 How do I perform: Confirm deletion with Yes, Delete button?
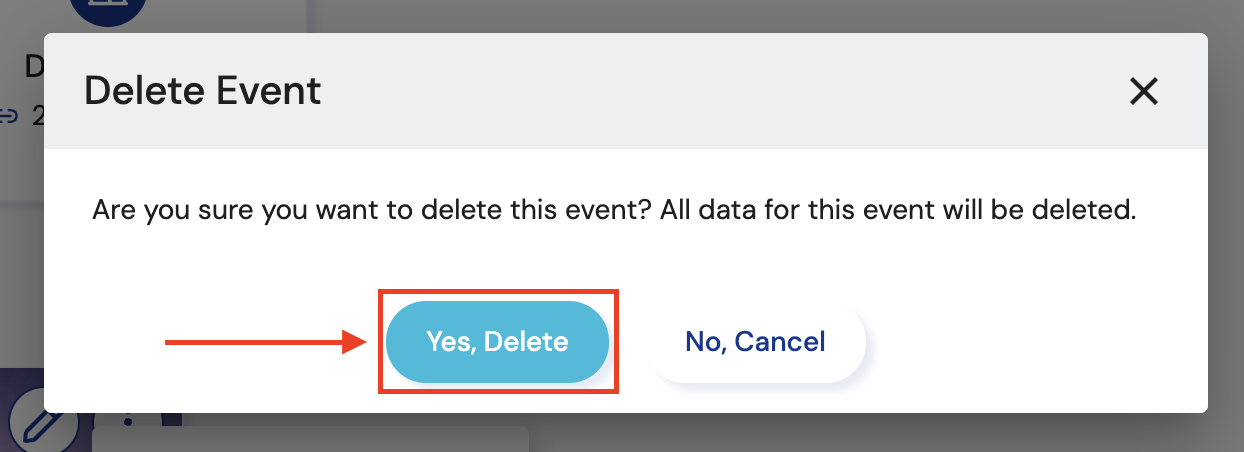[x=497, y=342]
